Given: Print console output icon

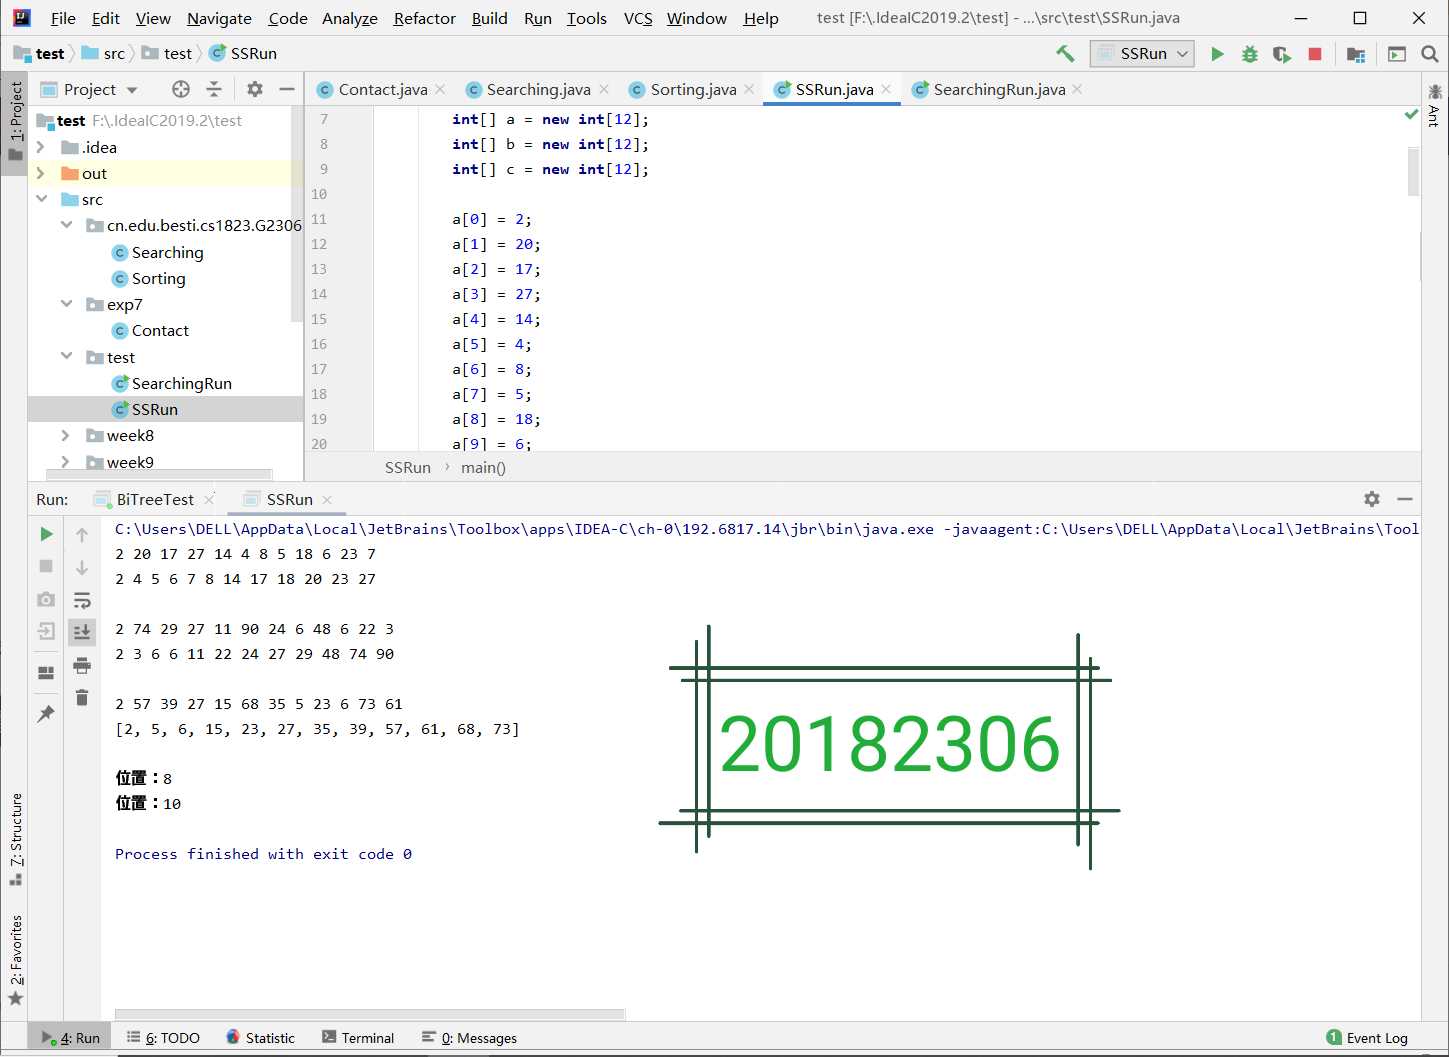Looking at the screenshot, I should tap(82, 665).
